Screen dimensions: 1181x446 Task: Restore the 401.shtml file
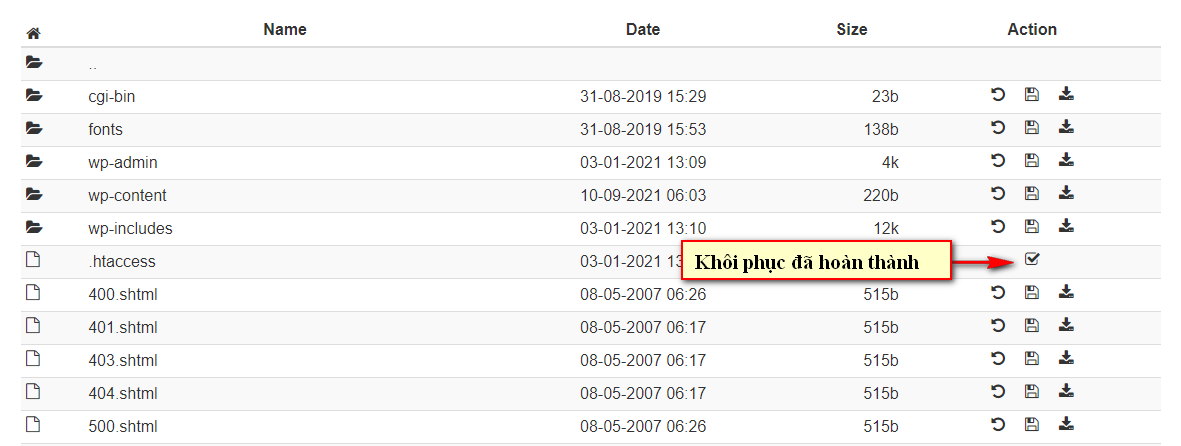(x=998, y=325)
